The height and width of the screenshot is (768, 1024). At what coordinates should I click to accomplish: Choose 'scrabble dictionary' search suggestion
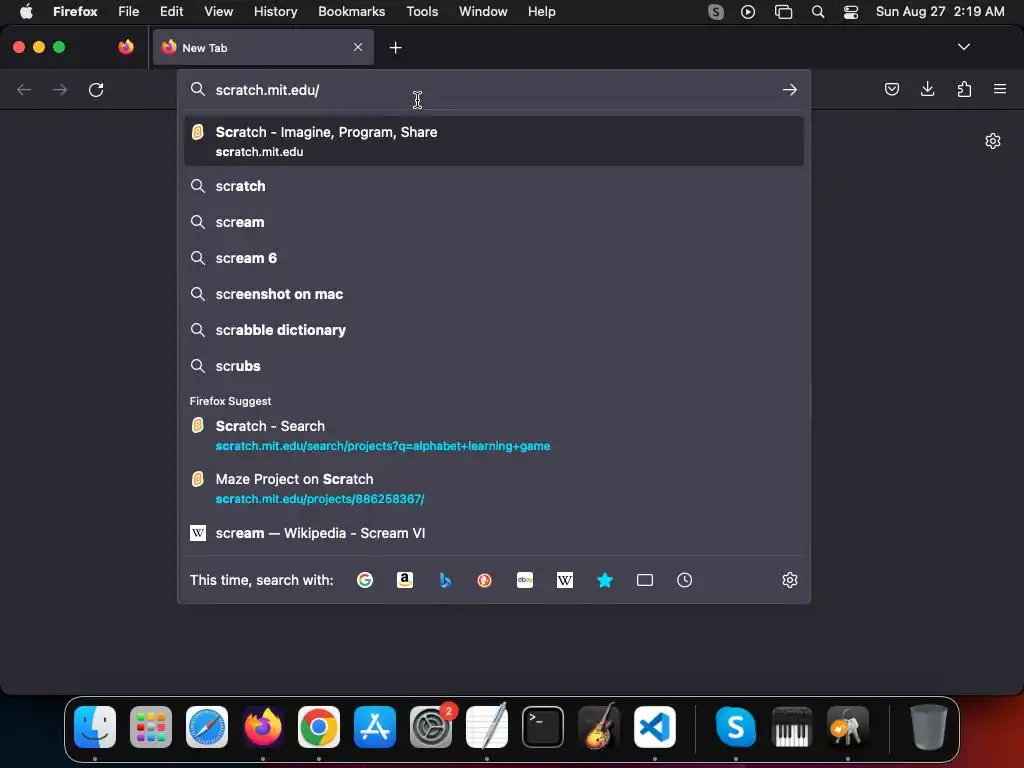[494, 330]
